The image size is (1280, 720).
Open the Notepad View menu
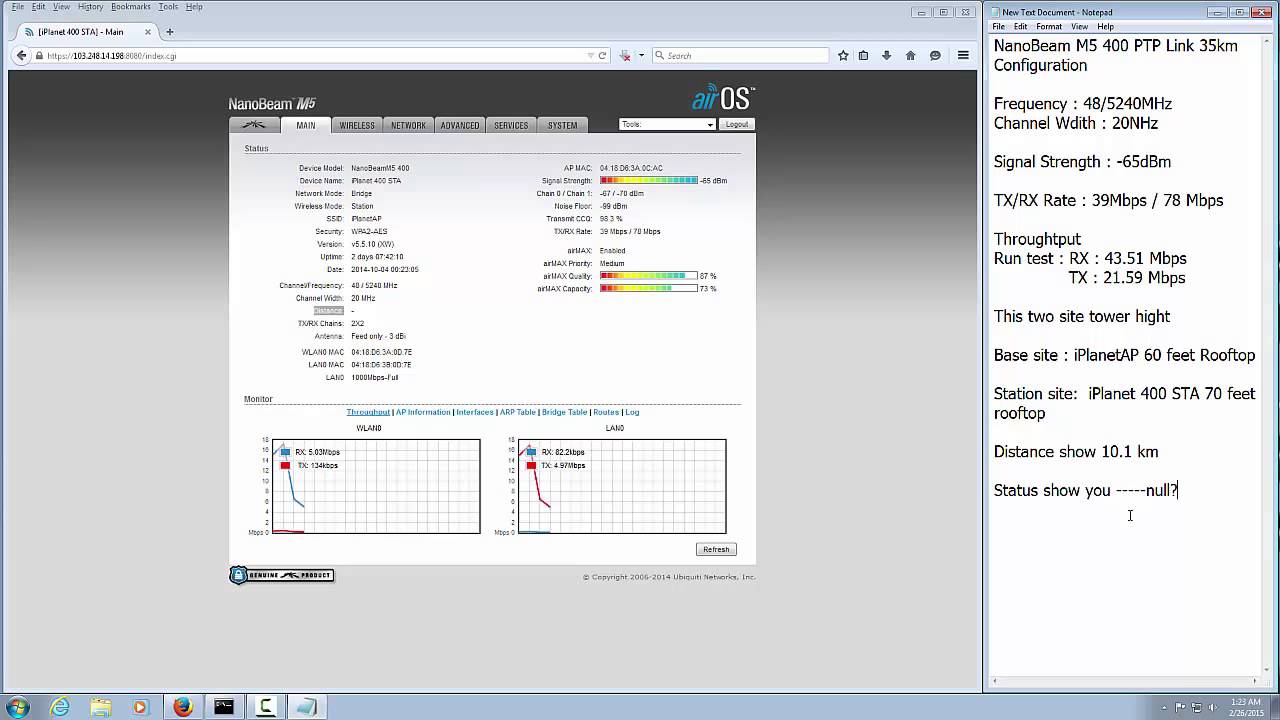[1080, 27]
